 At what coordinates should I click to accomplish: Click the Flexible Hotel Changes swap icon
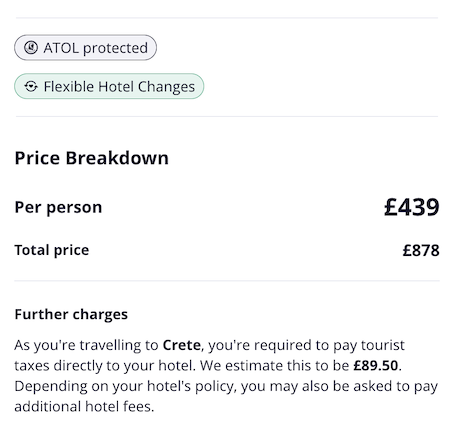click(x=31, y=86)
